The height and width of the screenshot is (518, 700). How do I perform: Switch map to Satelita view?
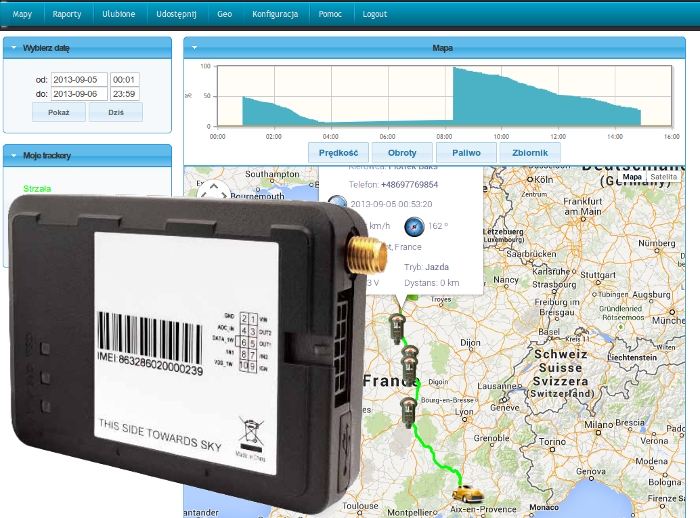663,177
